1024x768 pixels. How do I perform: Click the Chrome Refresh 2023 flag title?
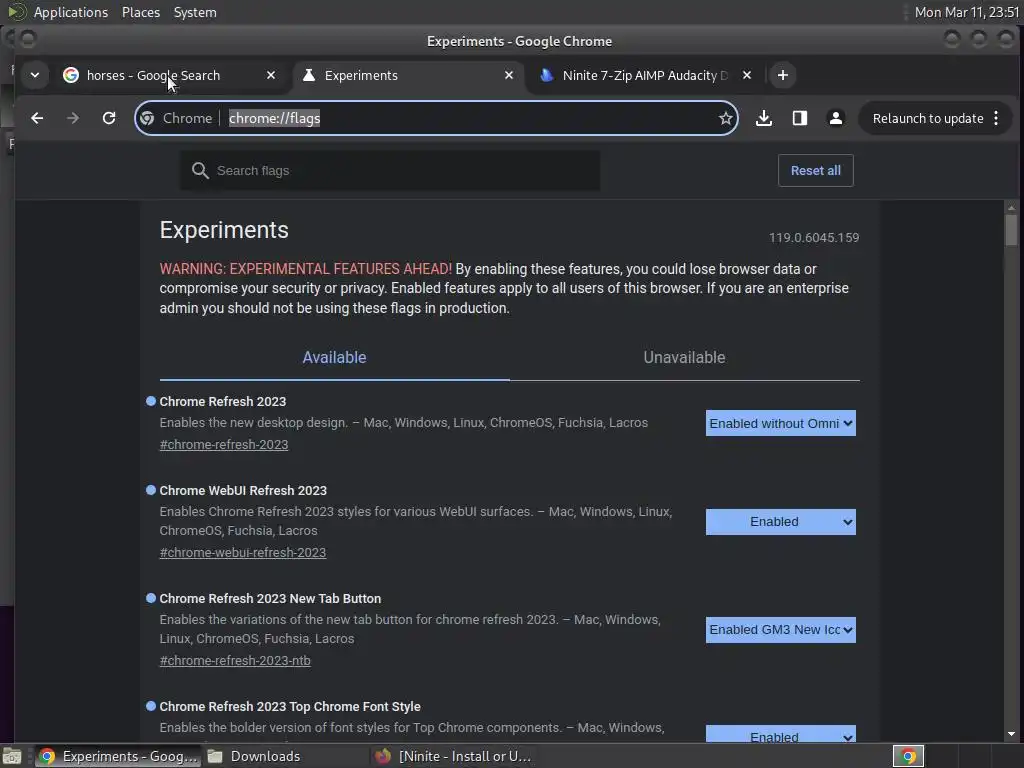[x=223, y=402]
